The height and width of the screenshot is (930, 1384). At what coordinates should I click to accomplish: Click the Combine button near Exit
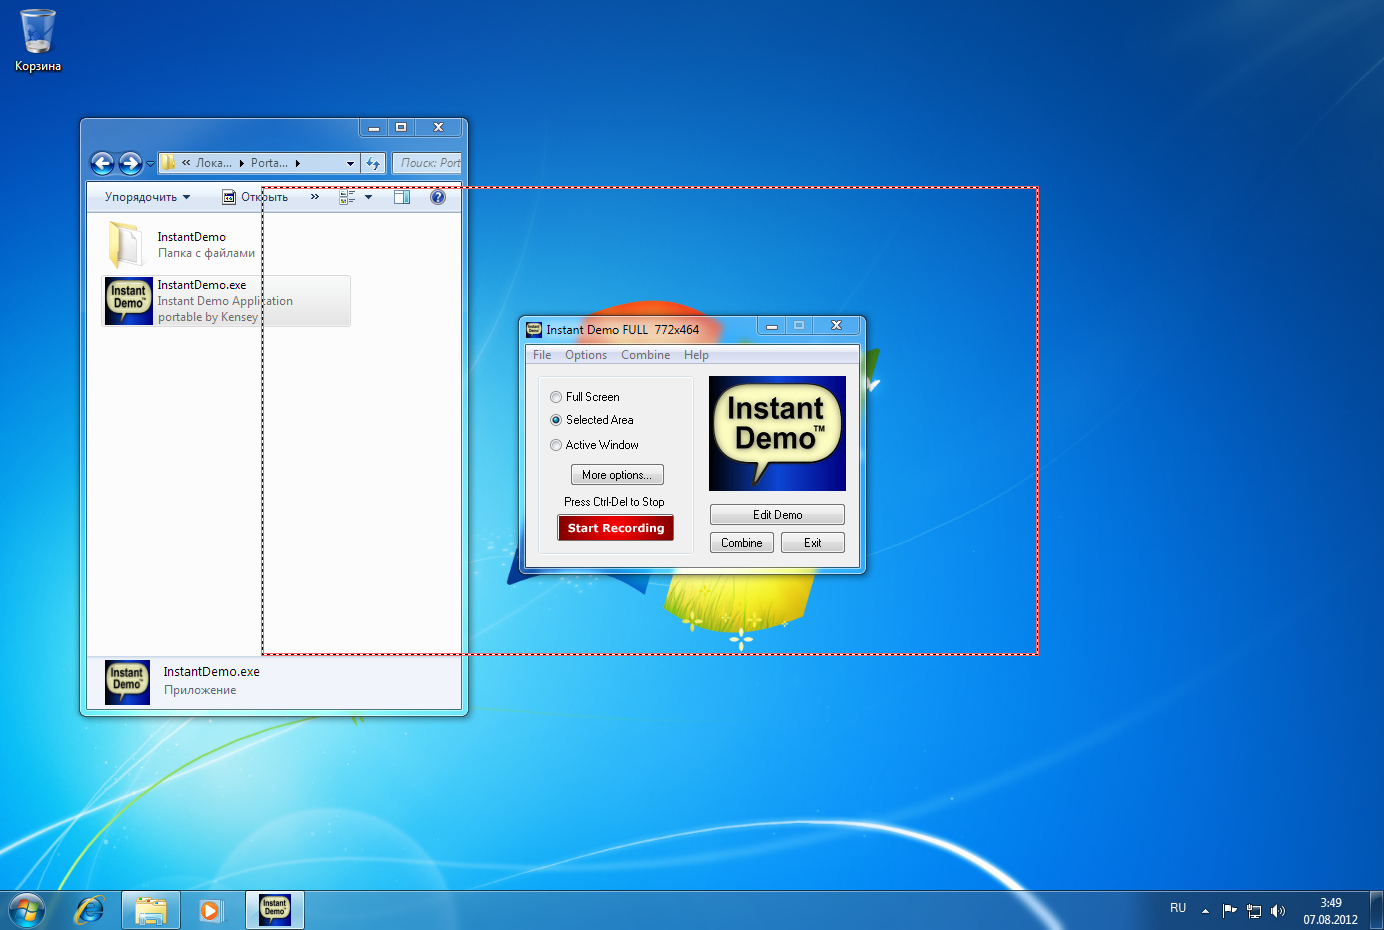742,543
